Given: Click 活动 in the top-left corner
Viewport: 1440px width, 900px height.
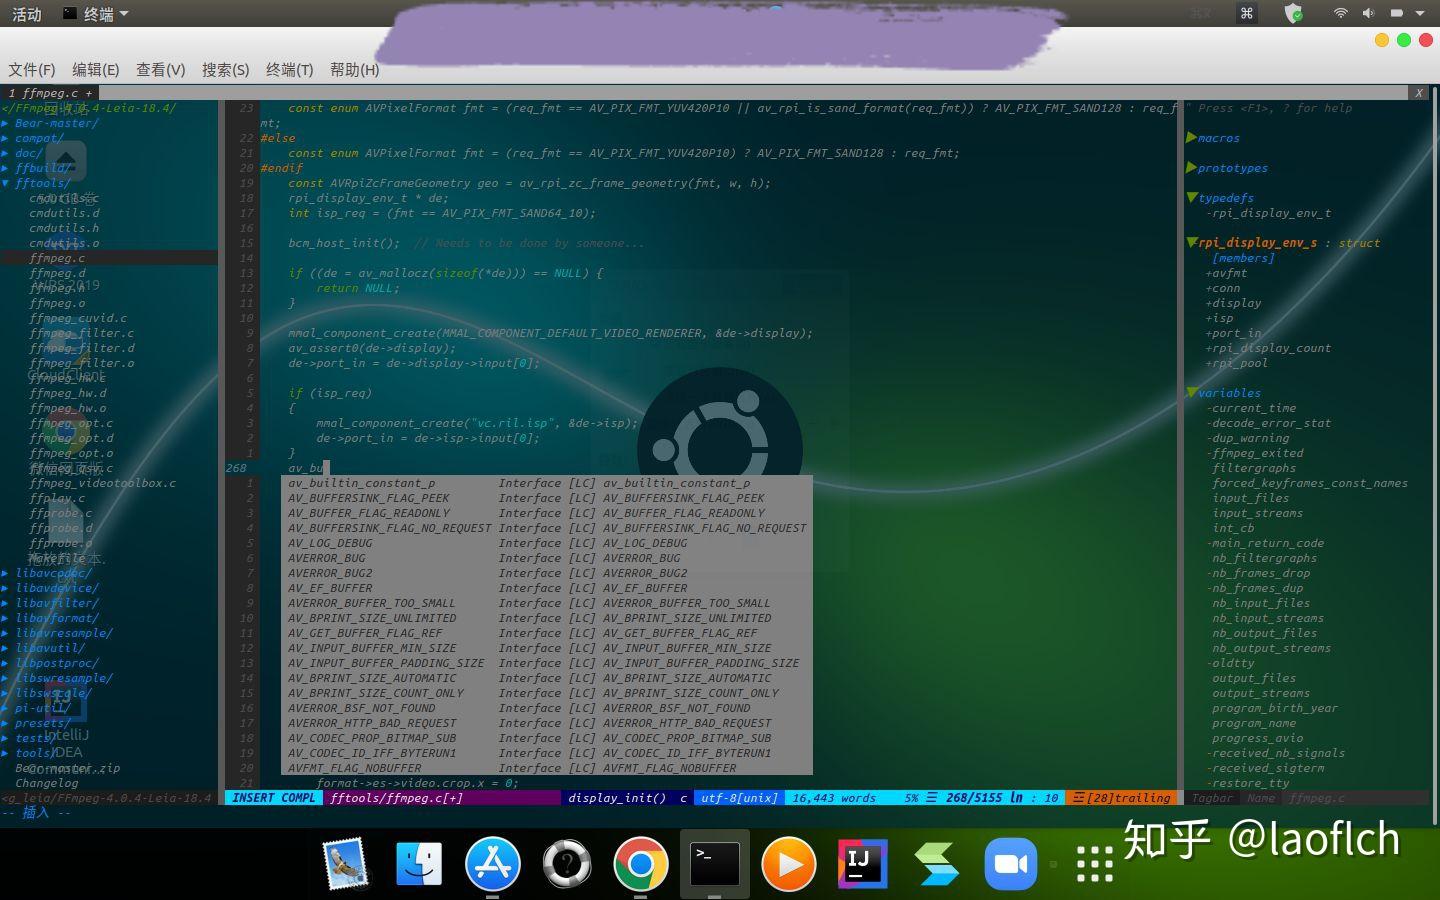Looking at the screenshot, I should pos(26,13).
